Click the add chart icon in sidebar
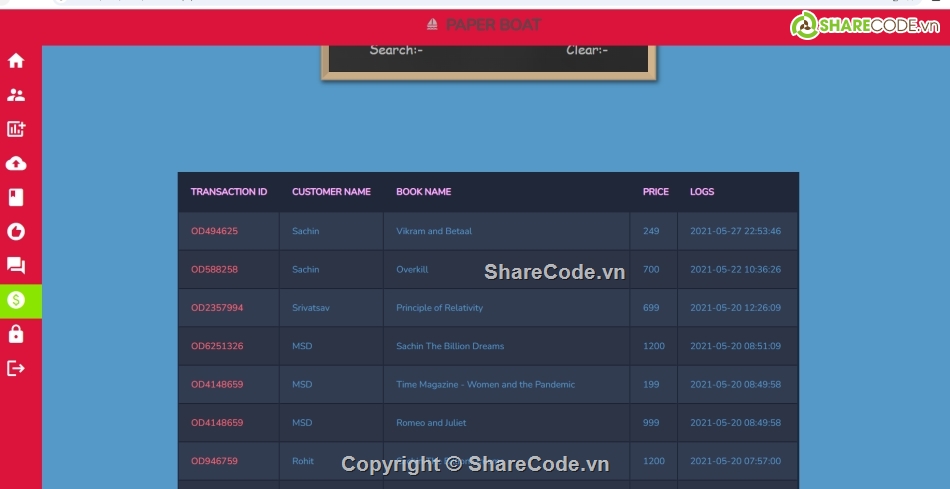Image resolution: width=950 pixels, height=489 pixels. point(16,128)
